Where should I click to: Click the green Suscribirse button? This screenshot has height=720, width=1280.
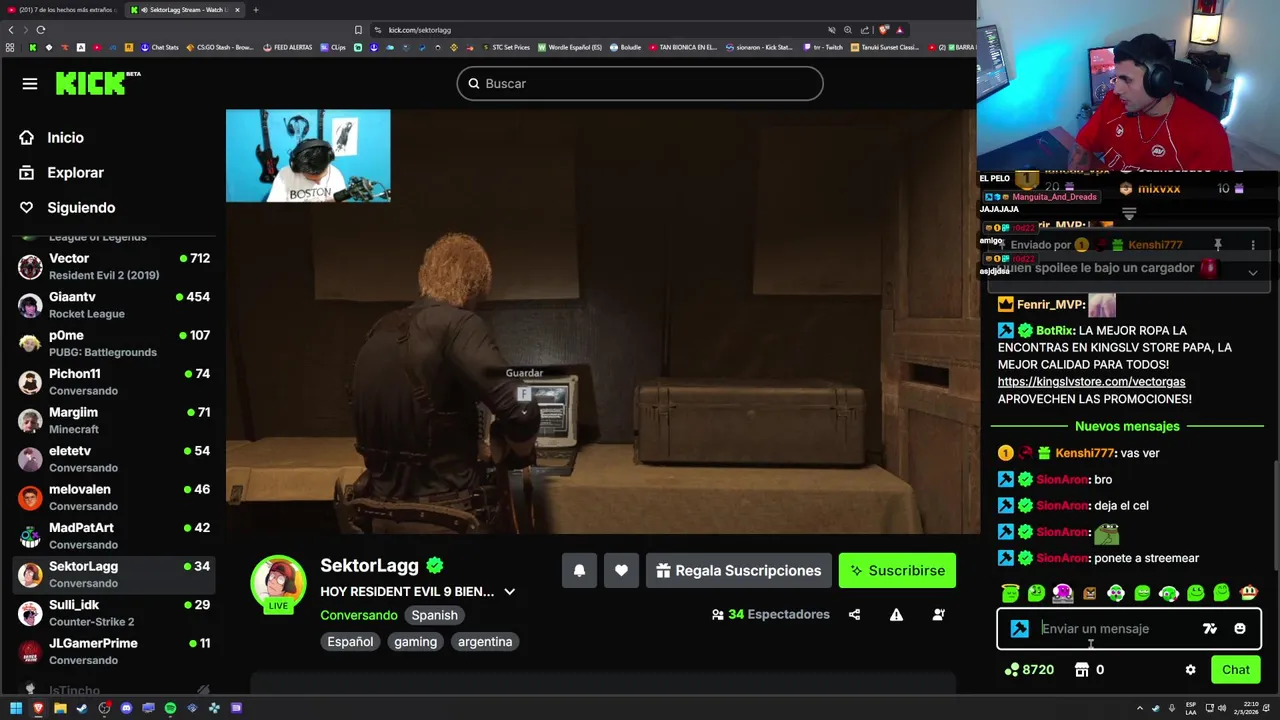pyautogui.click(x=897, y=571)
